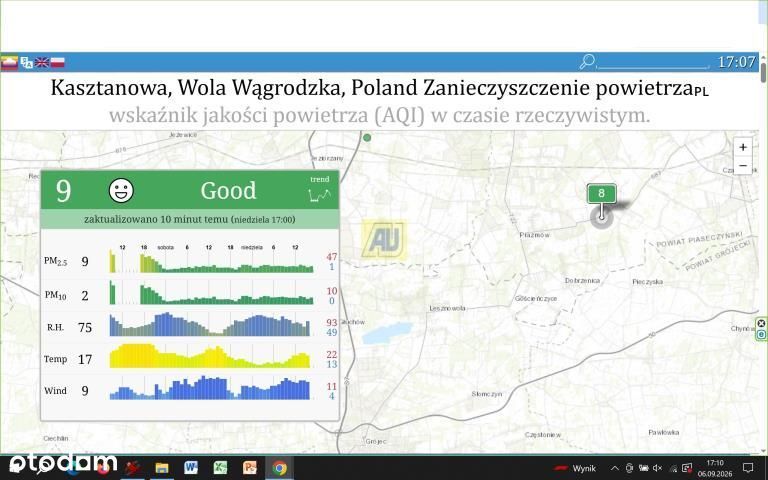Viewport: 768px width, 480px height.
Task: Switch to English via the UK flag
Action: 42,62
